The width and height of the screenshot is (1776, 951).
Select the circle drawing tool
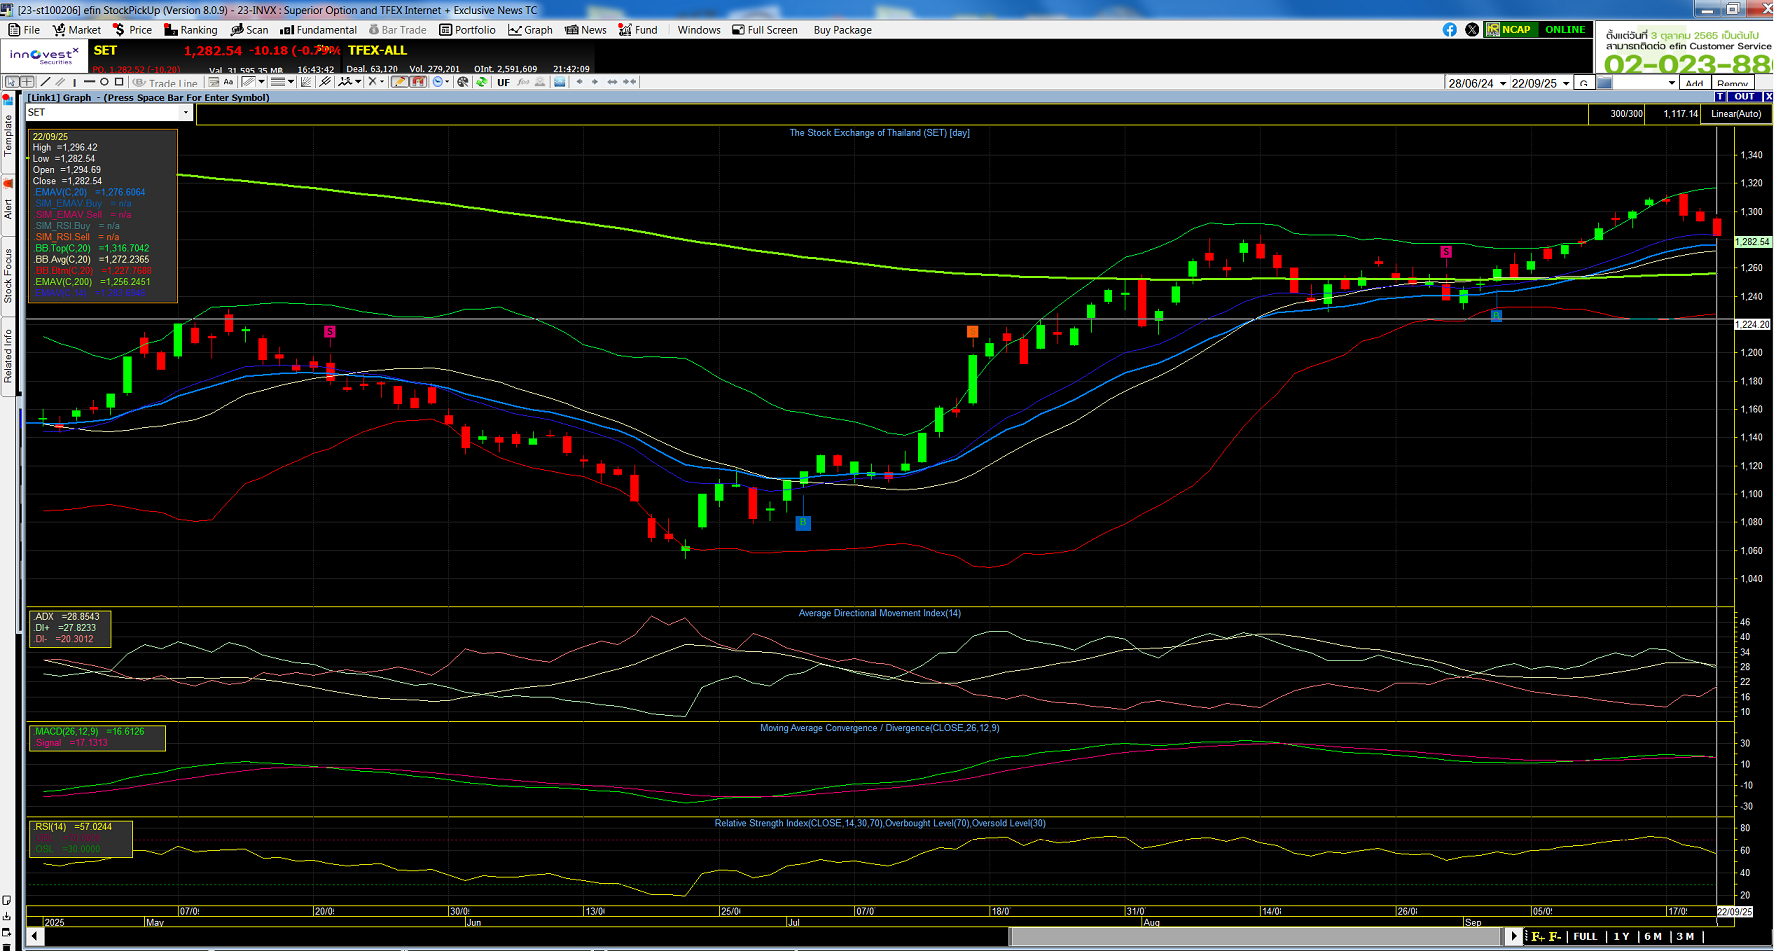pyautogui.click(x=104, y=82)
